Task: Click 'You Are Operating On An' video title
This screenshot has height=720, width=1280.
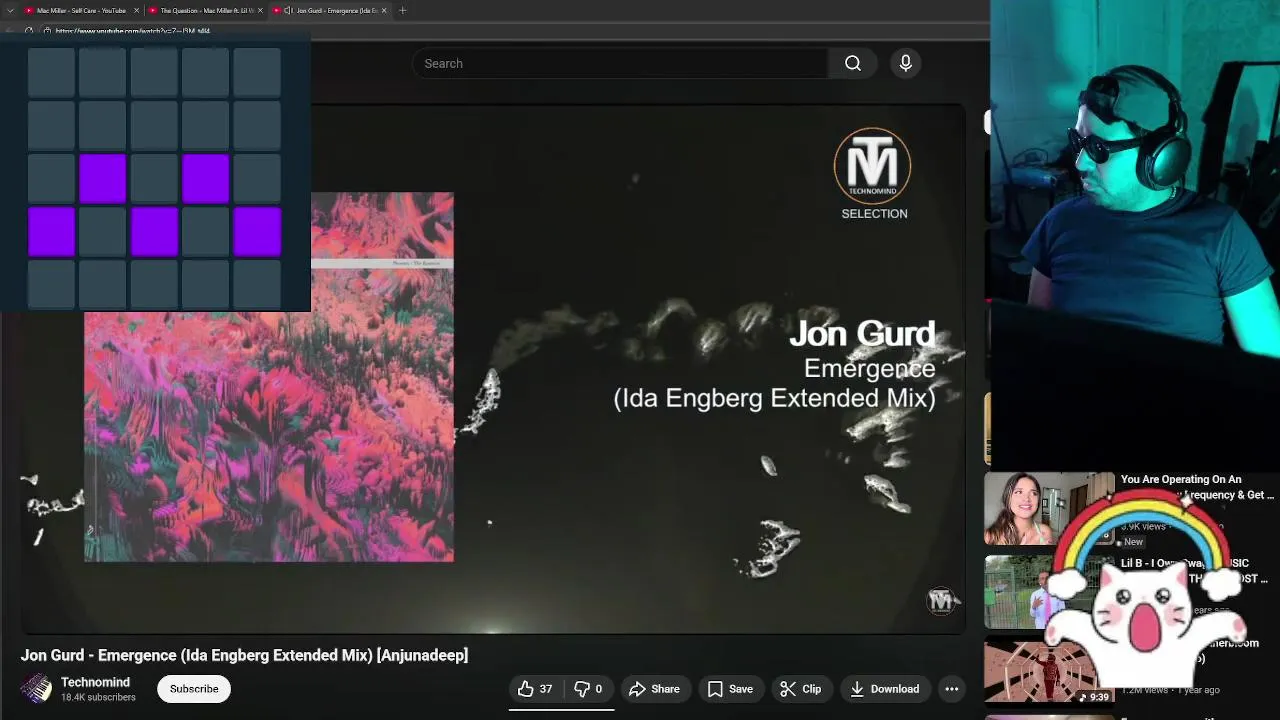Action: point(1197,487)
